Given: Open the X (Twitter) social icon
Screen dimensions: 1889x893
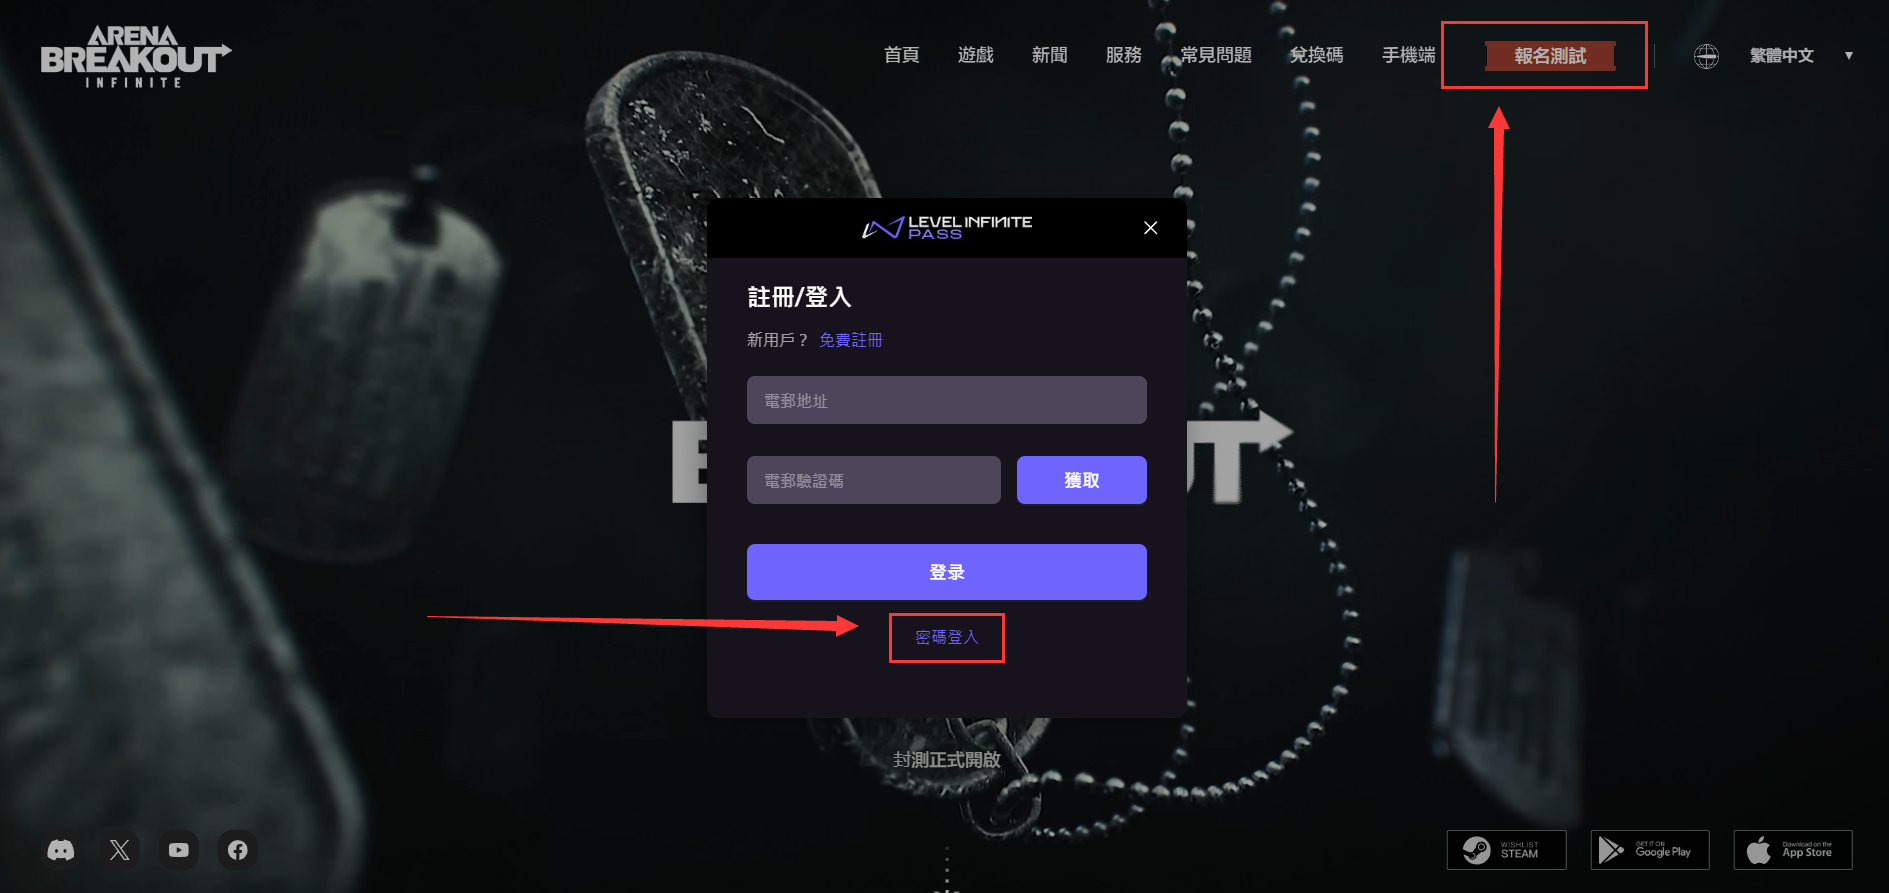Looking at the screenshot, I should coord(120,850).
